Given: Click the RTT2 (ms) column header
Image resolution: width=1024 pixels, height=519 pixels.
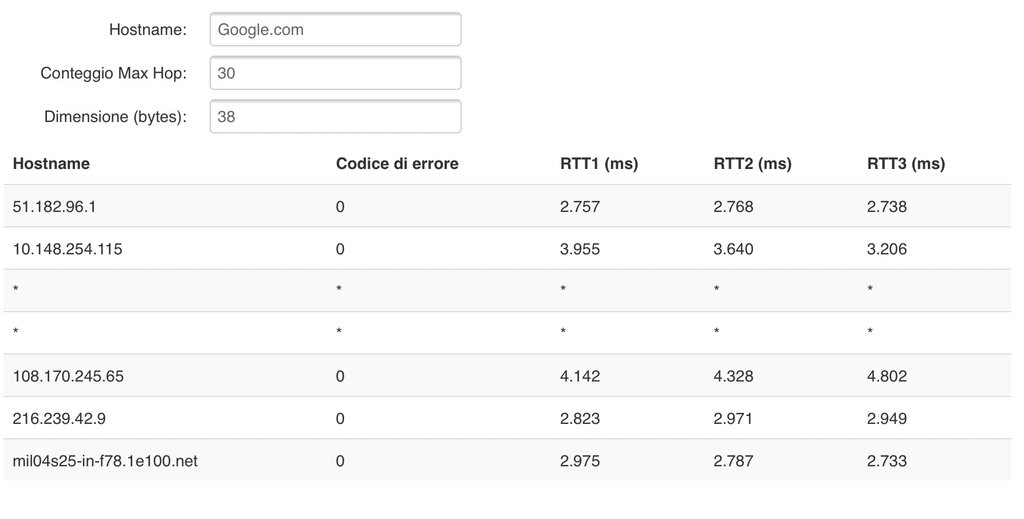Looking at the screenshot, I should click(x=752, y=164).
